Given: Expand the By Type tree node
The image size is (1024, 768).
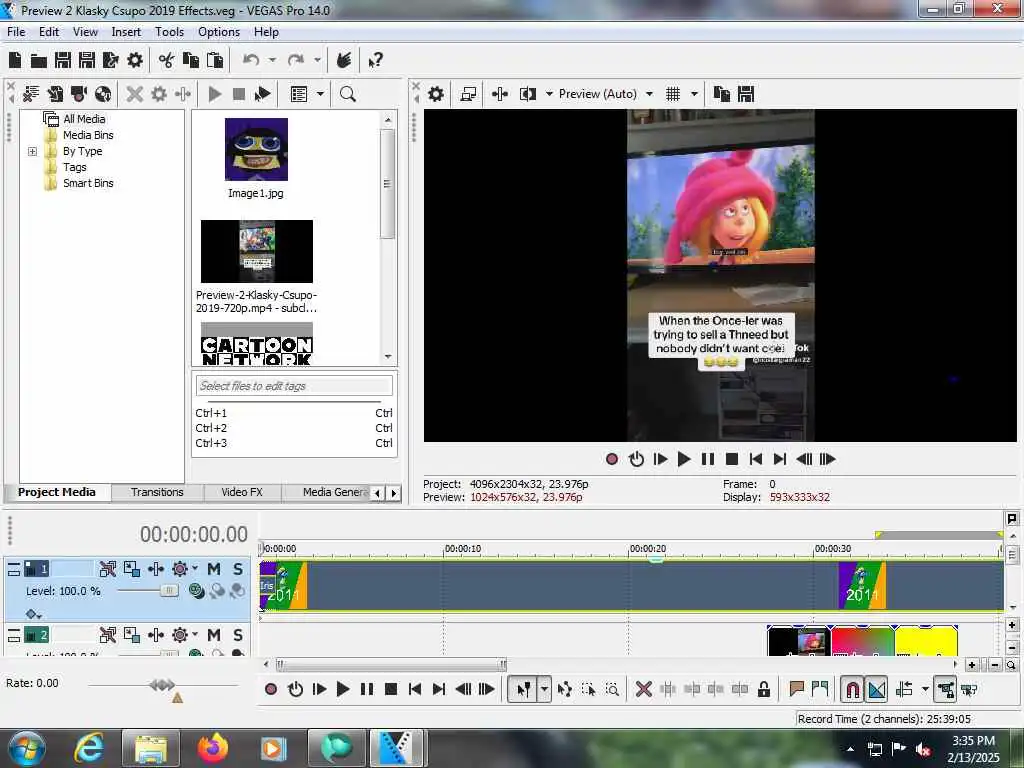Looking at the screenshot, I should click(x=33, y=152).
